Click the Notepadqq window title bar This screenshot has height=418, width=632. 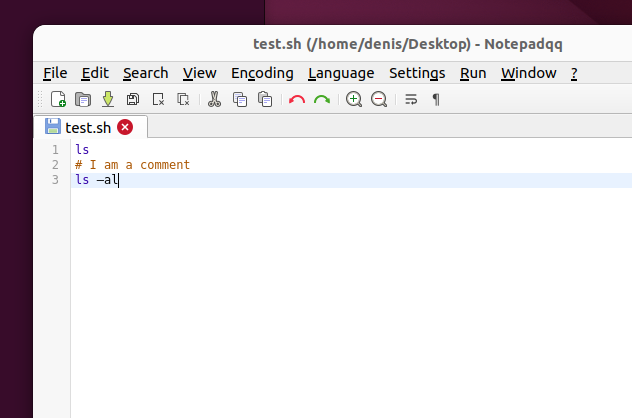(x=333, y=44)
